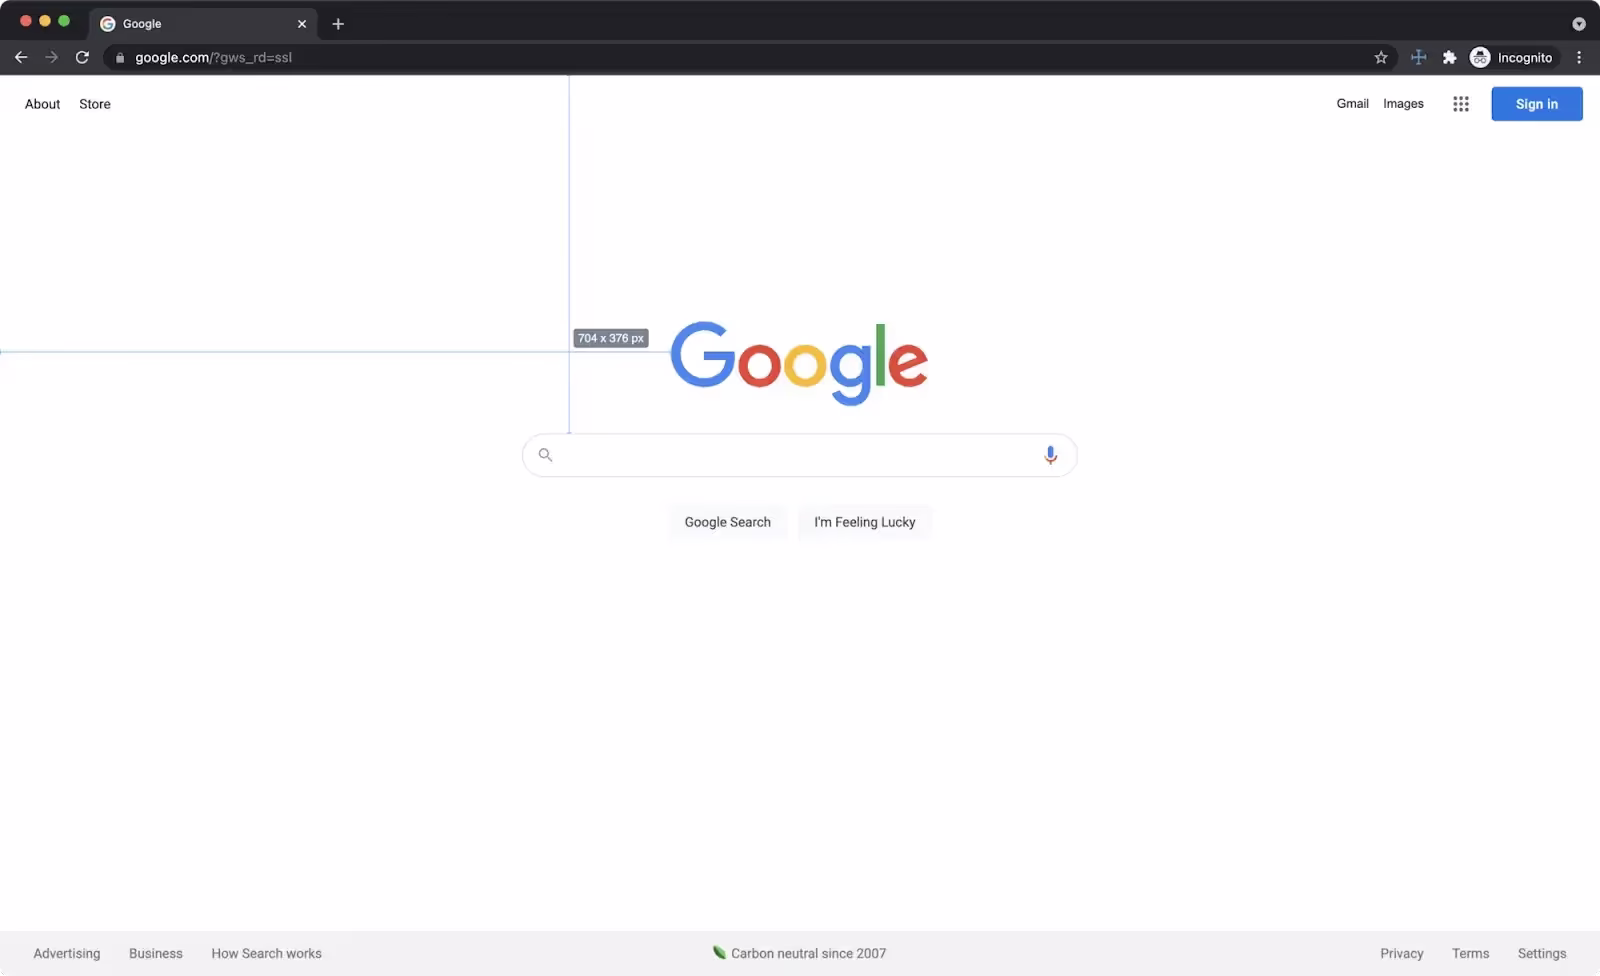Screen dimensions: 1600x976
Task: Click the blue Sign in button
Action: [1536, 104]
